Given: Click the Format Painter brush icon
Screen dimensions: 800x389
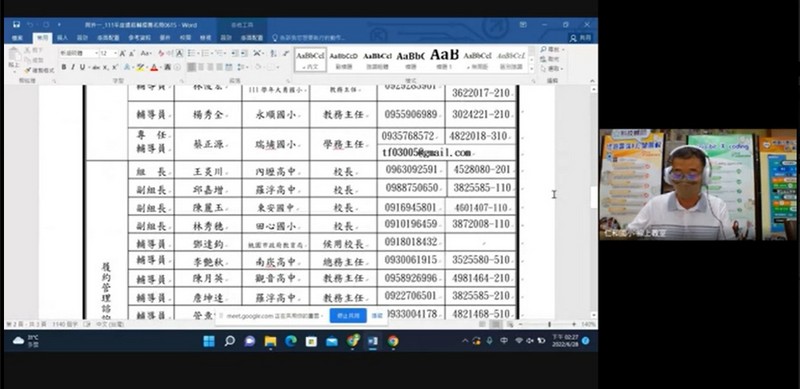Looking at the screenshot, I should [28, 70].
